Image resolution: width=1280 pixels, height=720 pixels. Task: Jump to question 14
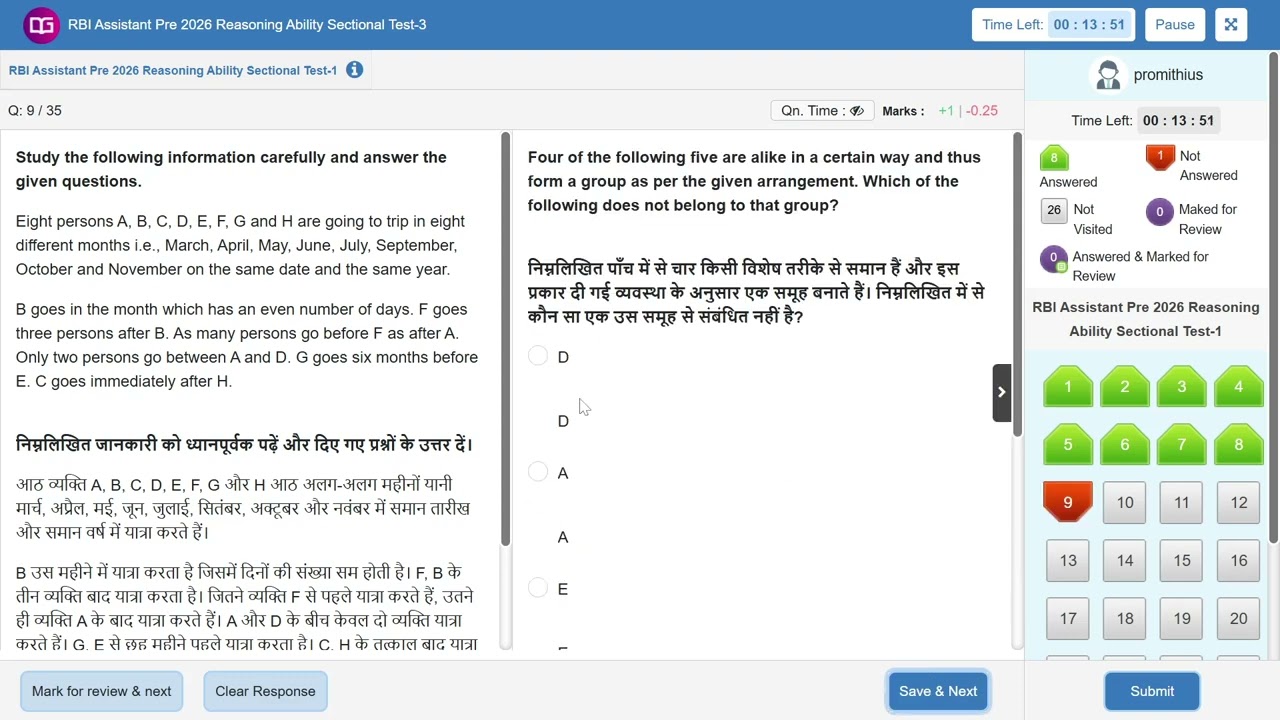pyautogui.click(x=1125, y=561)
